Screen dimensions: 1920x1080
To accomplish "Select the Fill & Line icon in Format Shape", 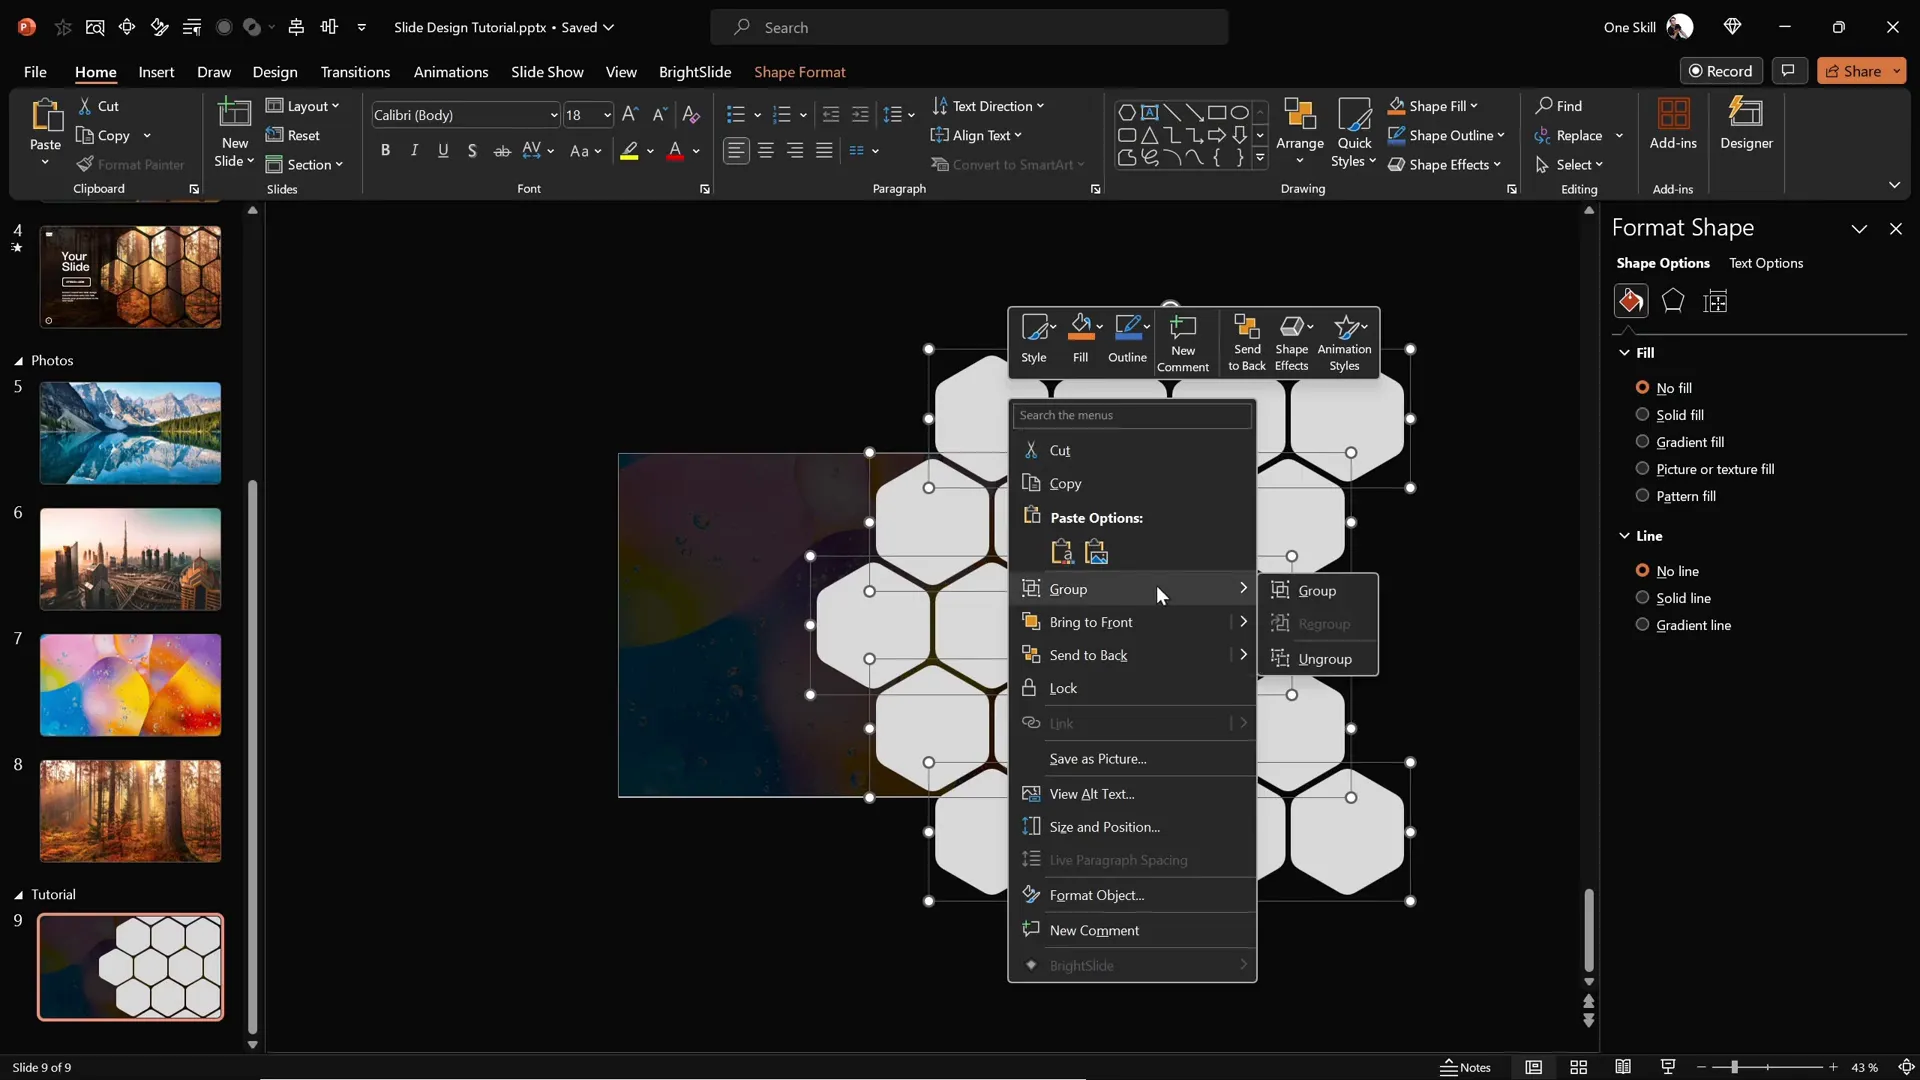I will (x=1631, y=301).
